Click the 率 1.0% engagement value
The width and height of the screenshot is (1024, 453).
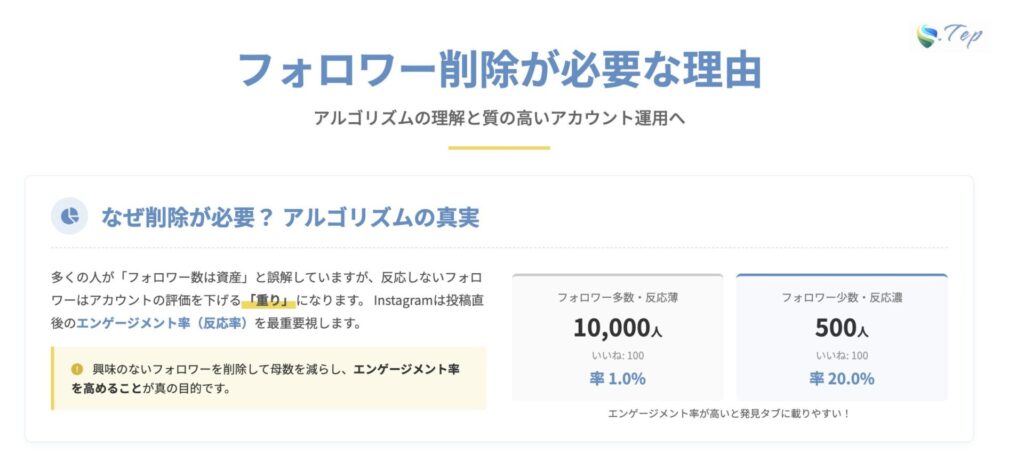tap(617, 378)
